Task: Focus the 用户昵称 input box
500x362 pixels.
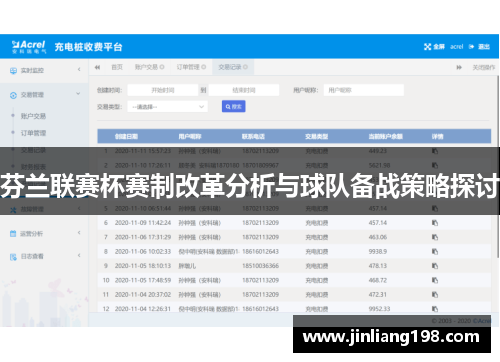Action: [364, 90]
